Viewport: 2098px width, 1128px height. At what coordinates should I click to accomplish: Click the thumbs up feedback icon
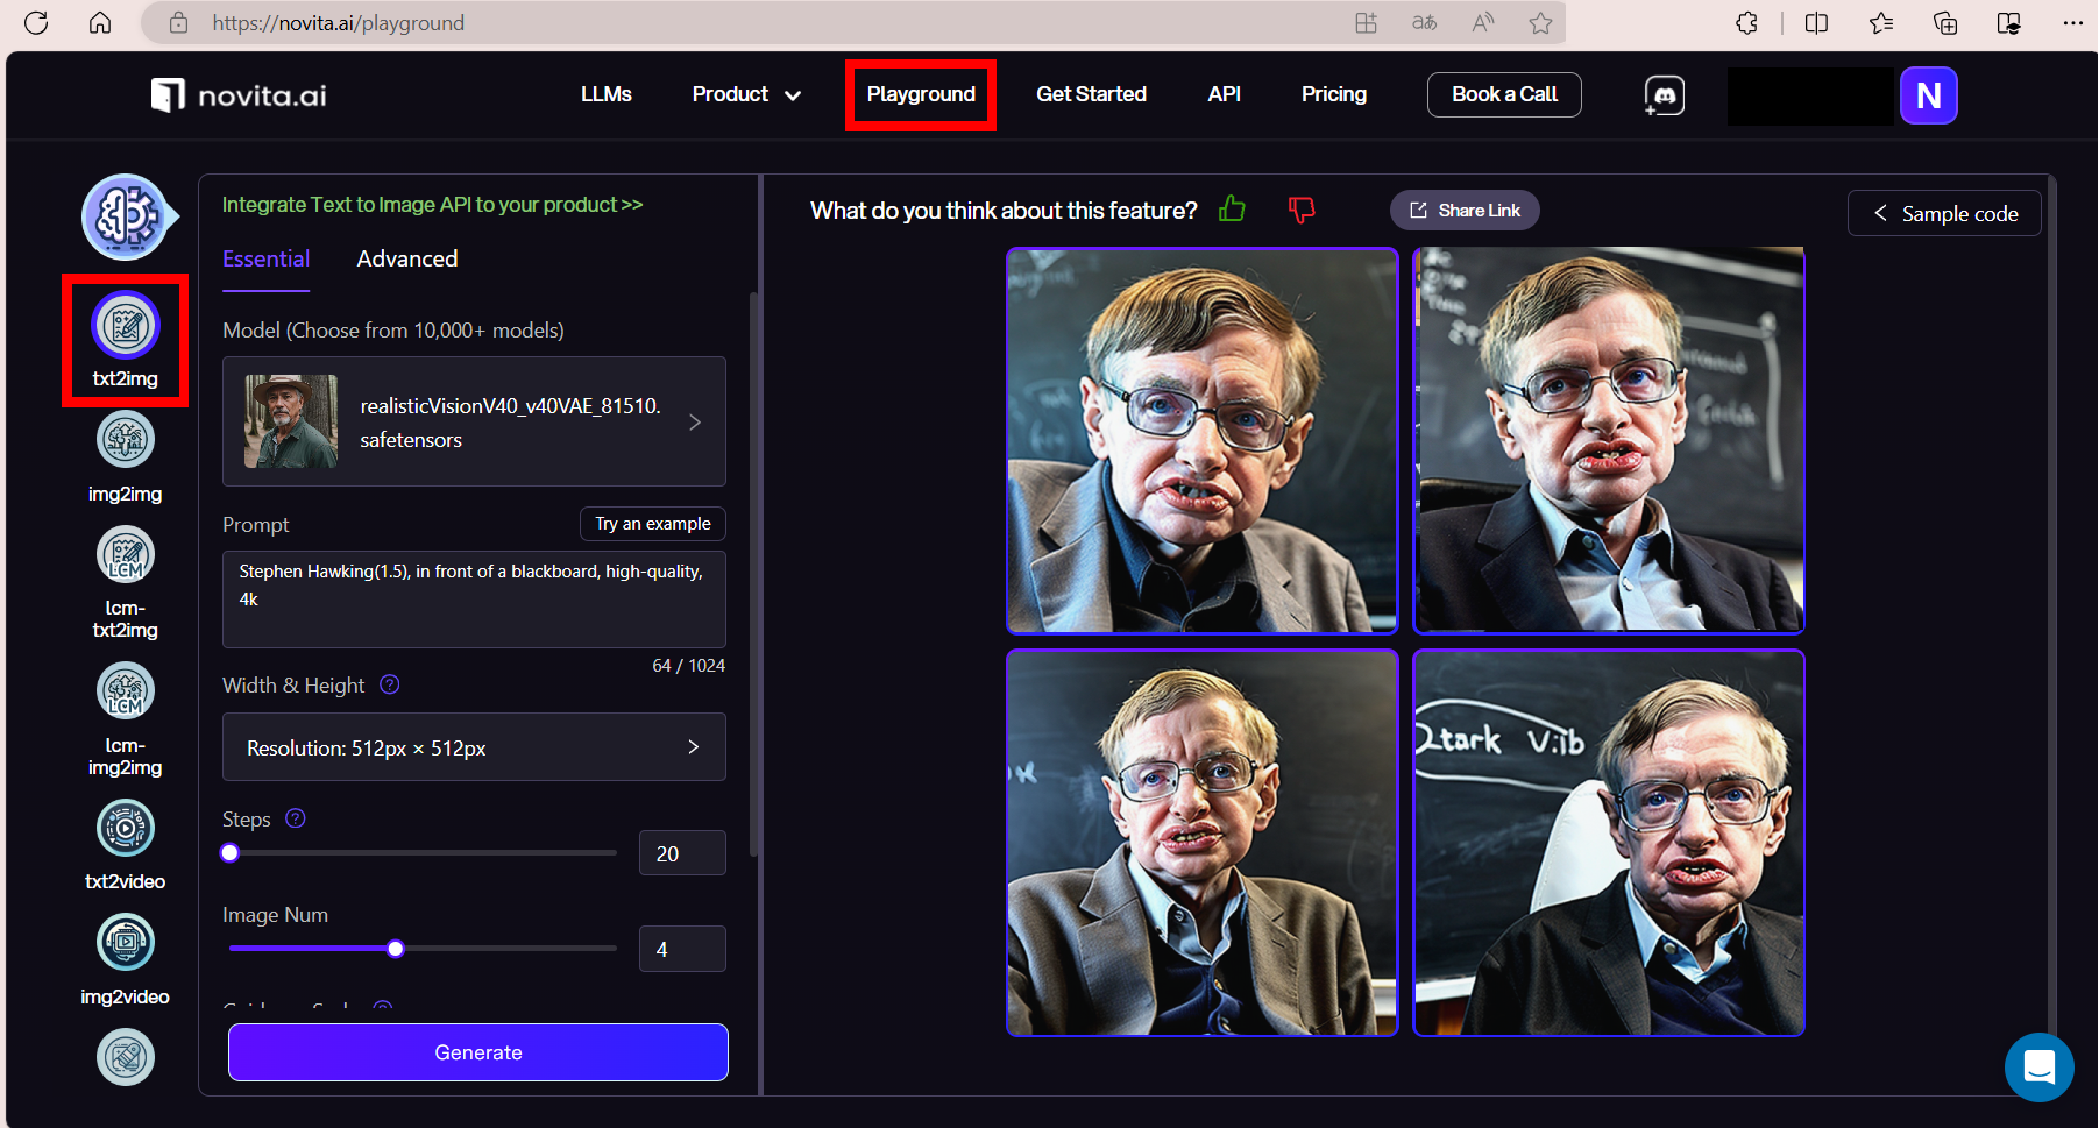(x=1232, y=209)
